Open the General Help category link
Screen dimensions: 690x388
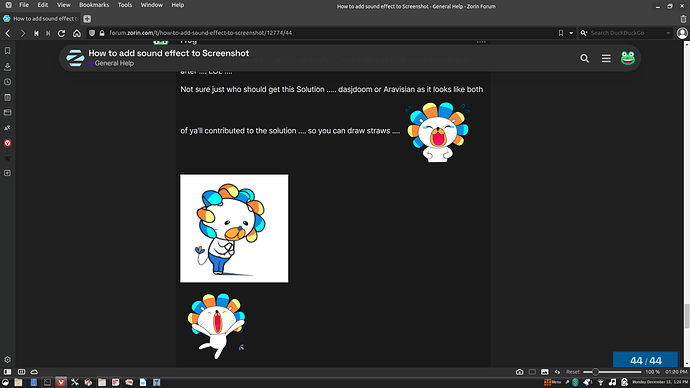point(114,63)
